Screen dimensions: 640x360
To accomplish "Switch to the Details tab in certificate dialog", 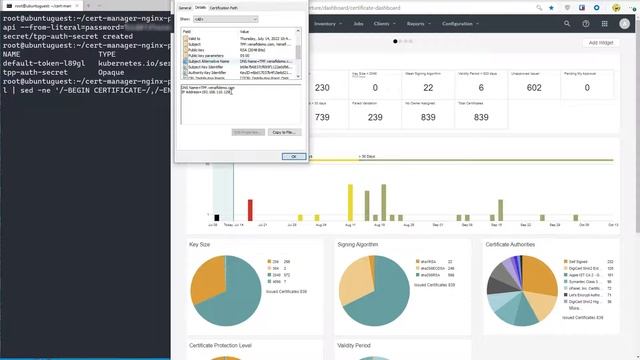I will point(200,7).
